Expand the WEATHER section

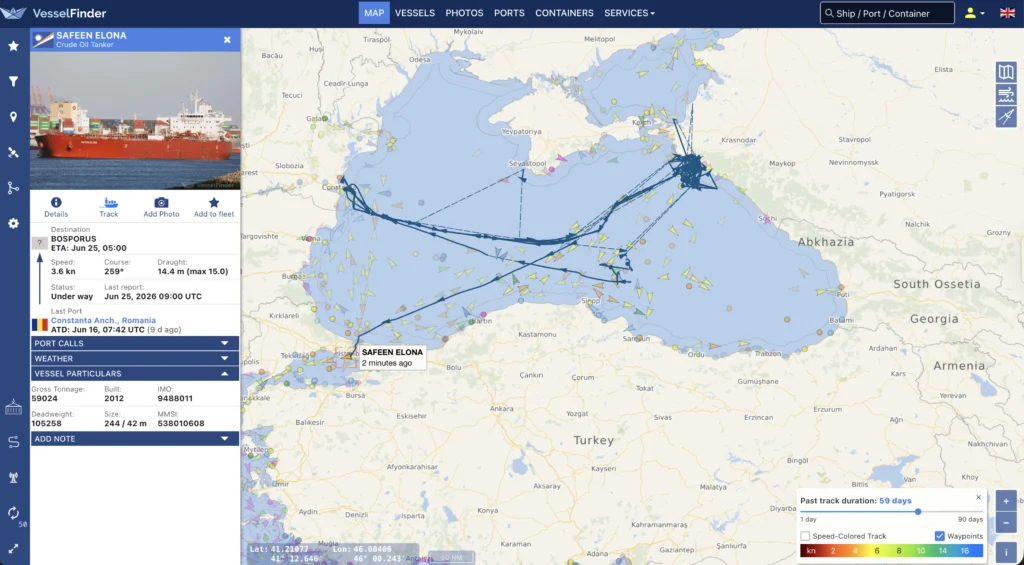coord(135,359)
